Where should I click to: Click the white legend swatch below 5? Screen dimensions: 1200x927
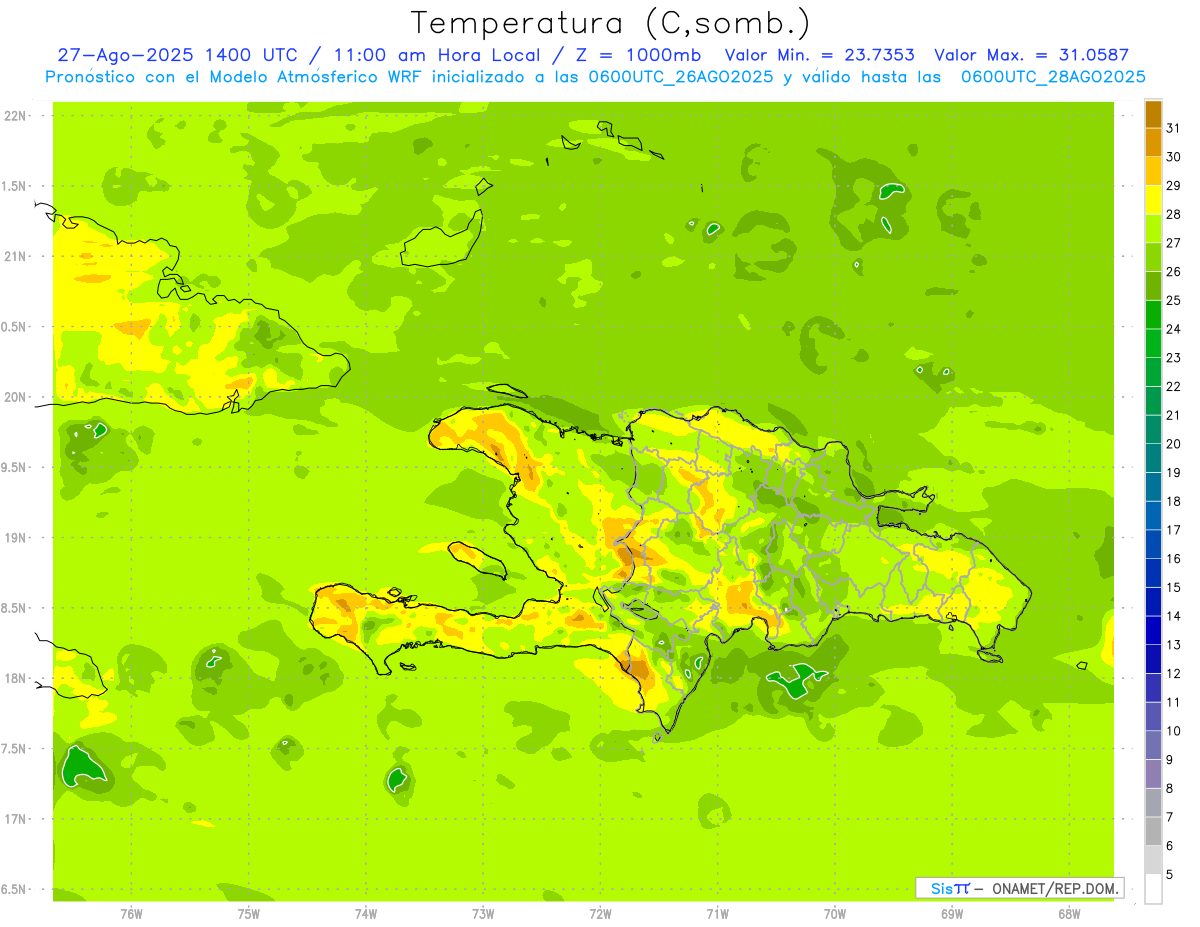point(1153,889)
